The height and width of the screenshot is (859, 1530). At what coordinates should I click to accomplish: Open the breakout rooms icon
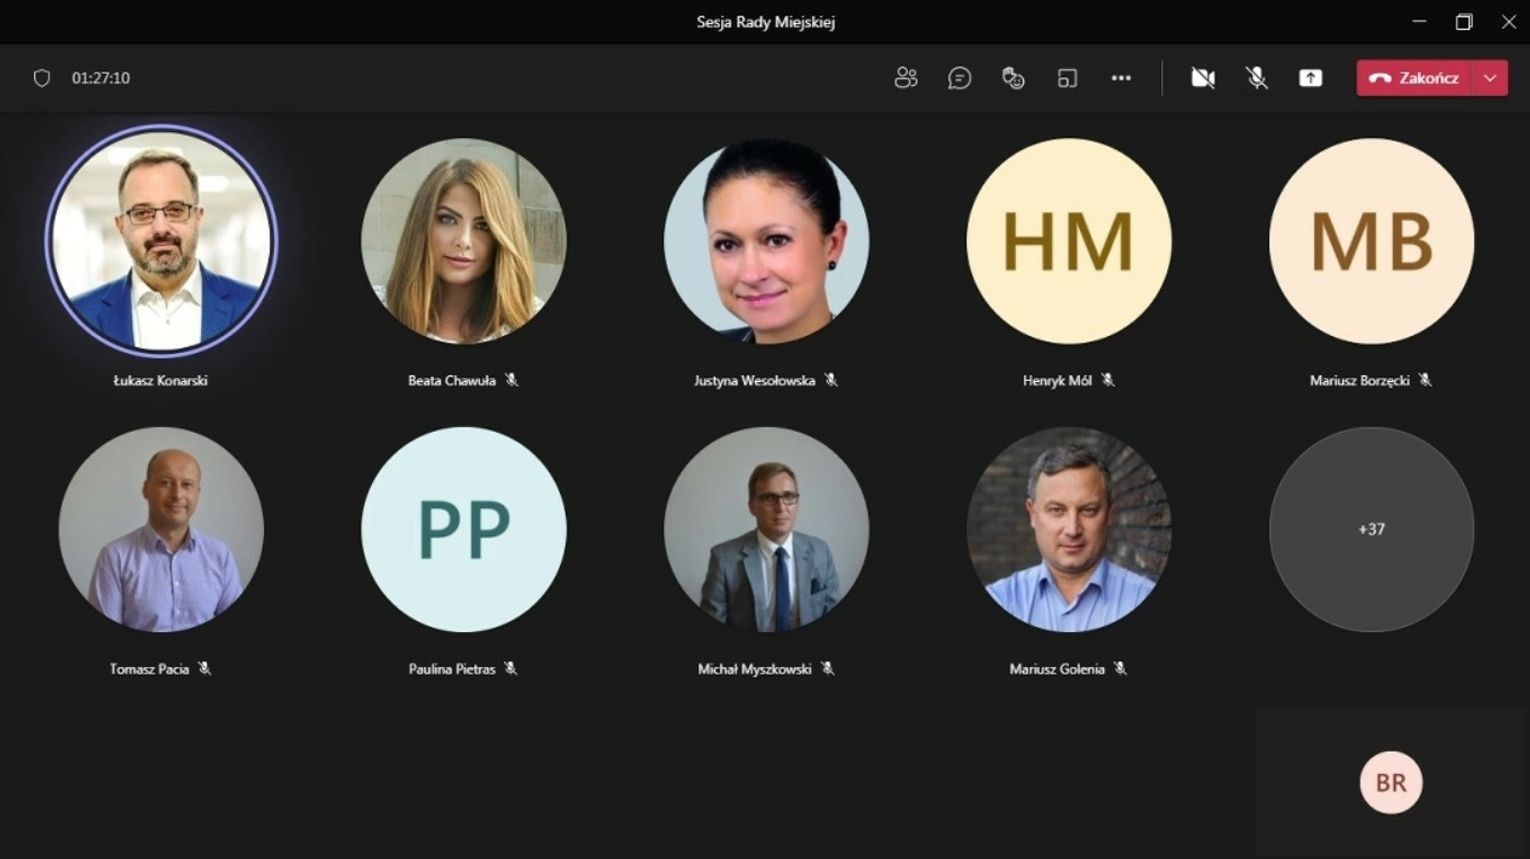(x=1067, y=78)
